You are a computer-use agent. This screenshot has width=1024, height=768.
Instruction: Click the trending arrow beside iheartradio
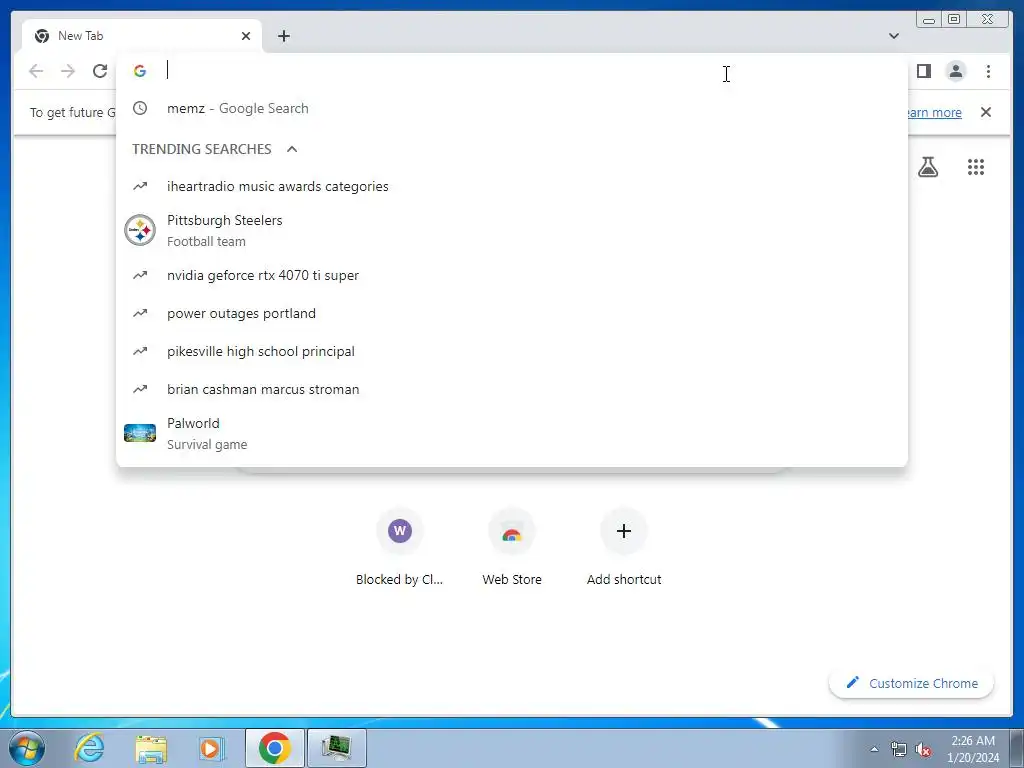pos(140,186)
